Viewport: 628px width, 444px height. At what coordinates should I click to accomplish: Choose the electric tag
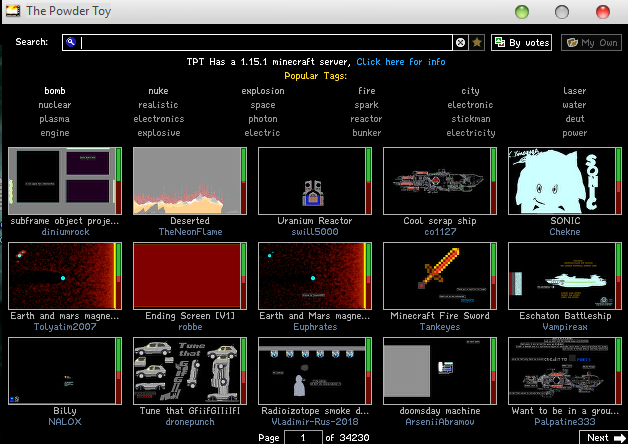pos(262,133)
